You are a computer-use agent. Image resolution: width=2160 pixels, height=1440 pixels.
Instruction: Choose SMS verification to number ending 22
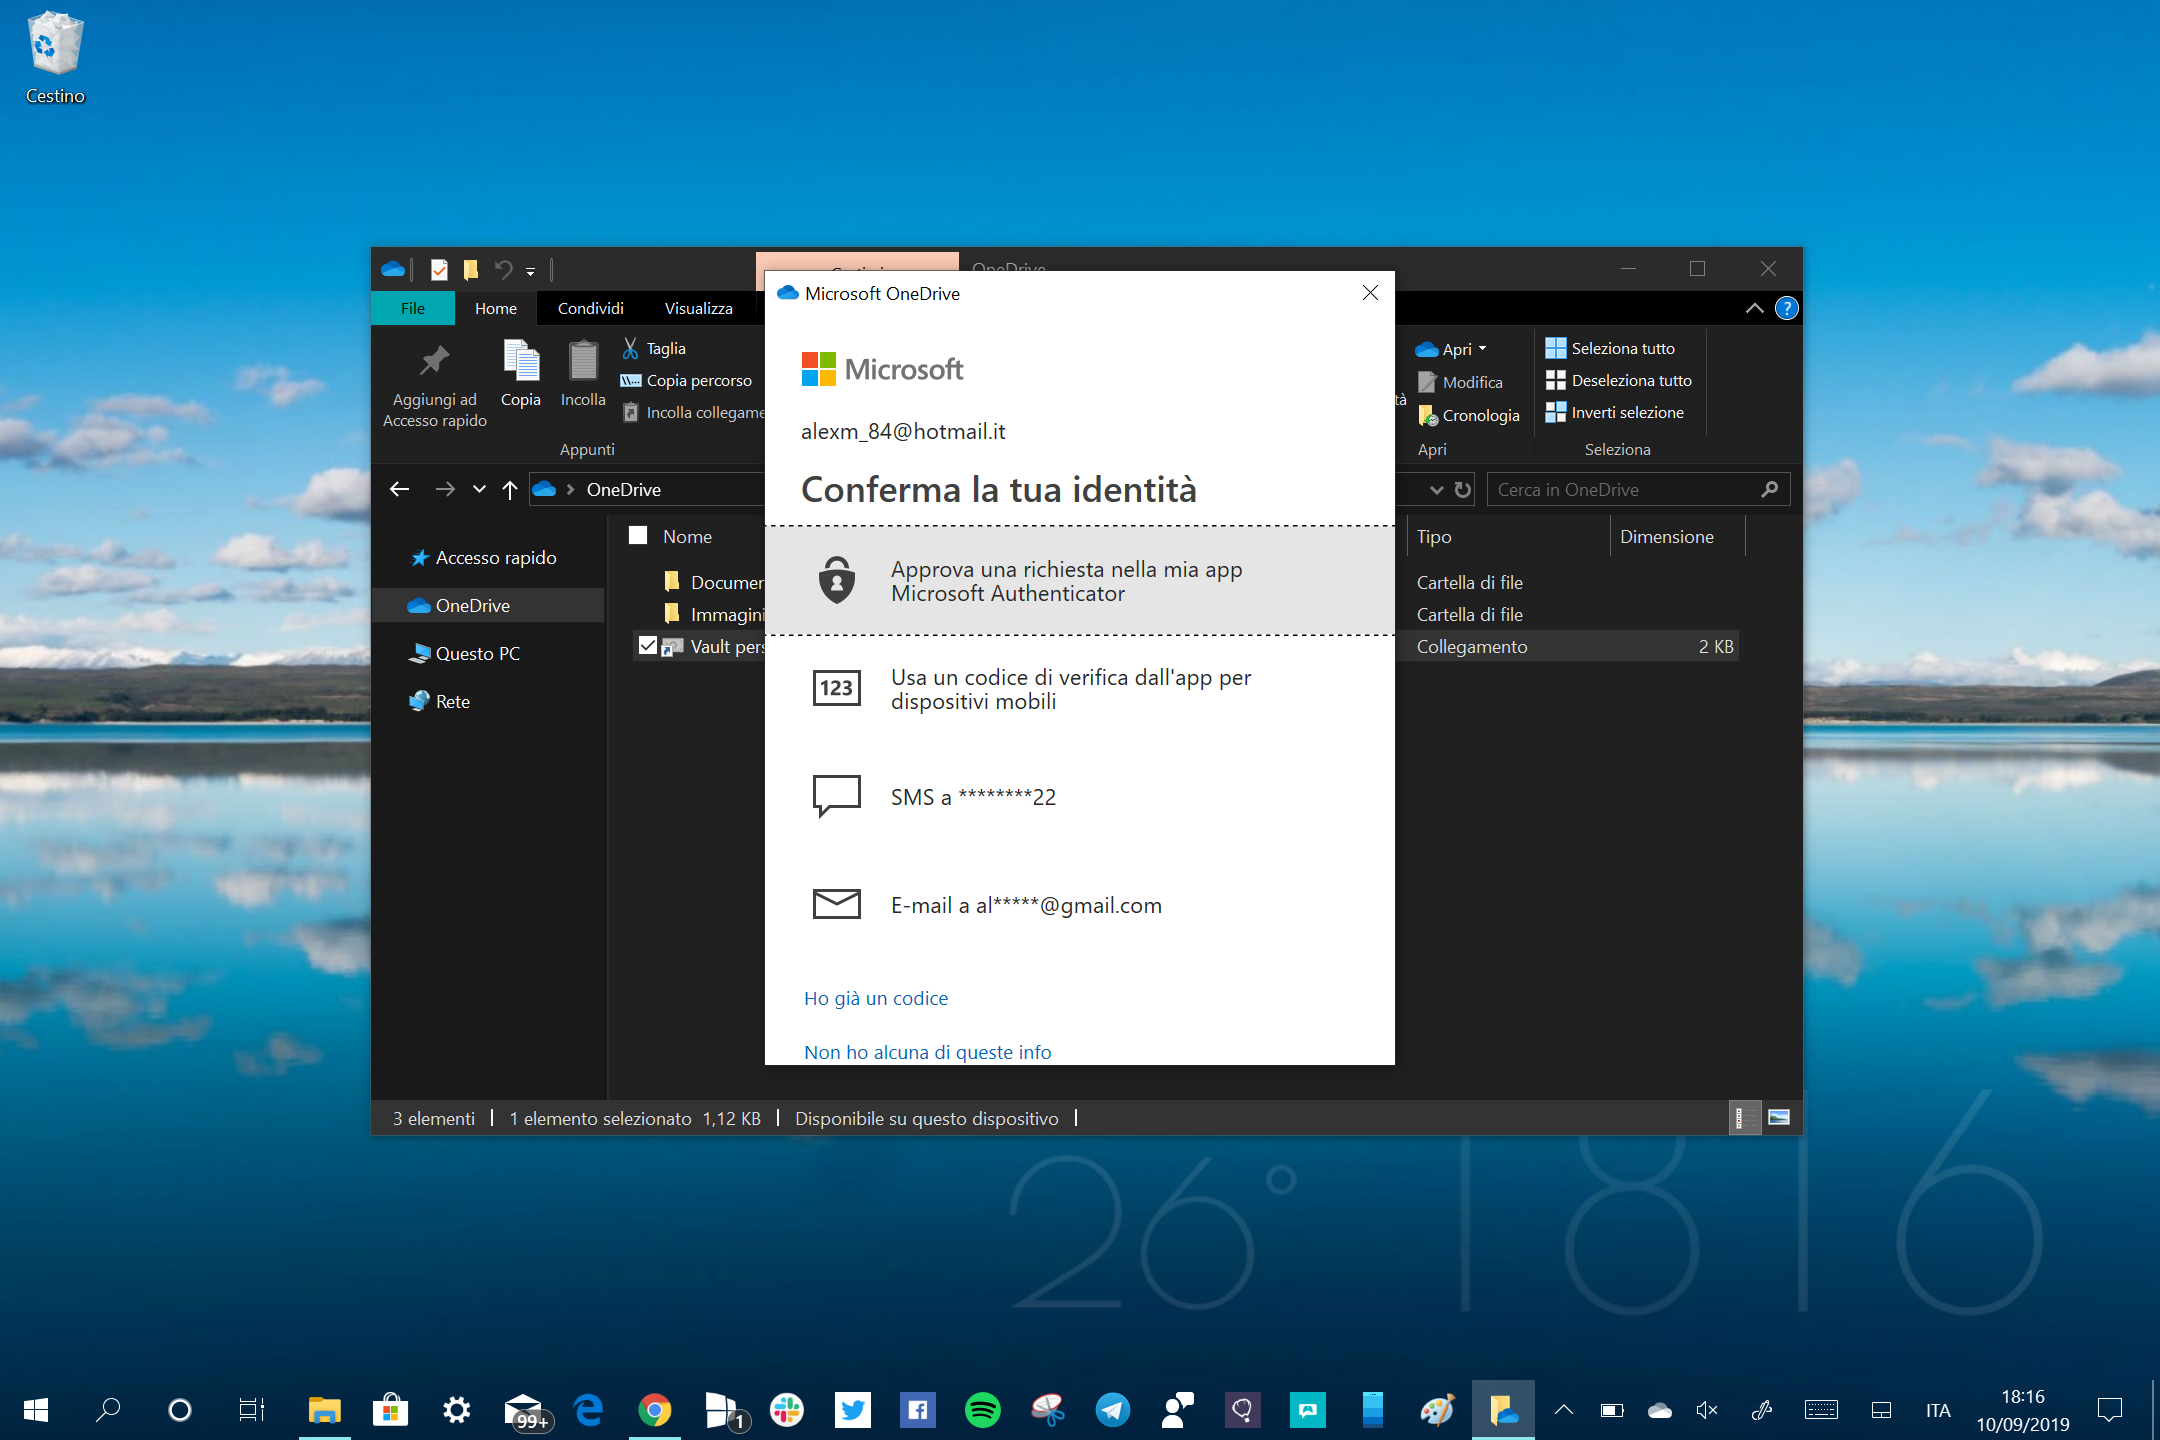pos(1079,797)
